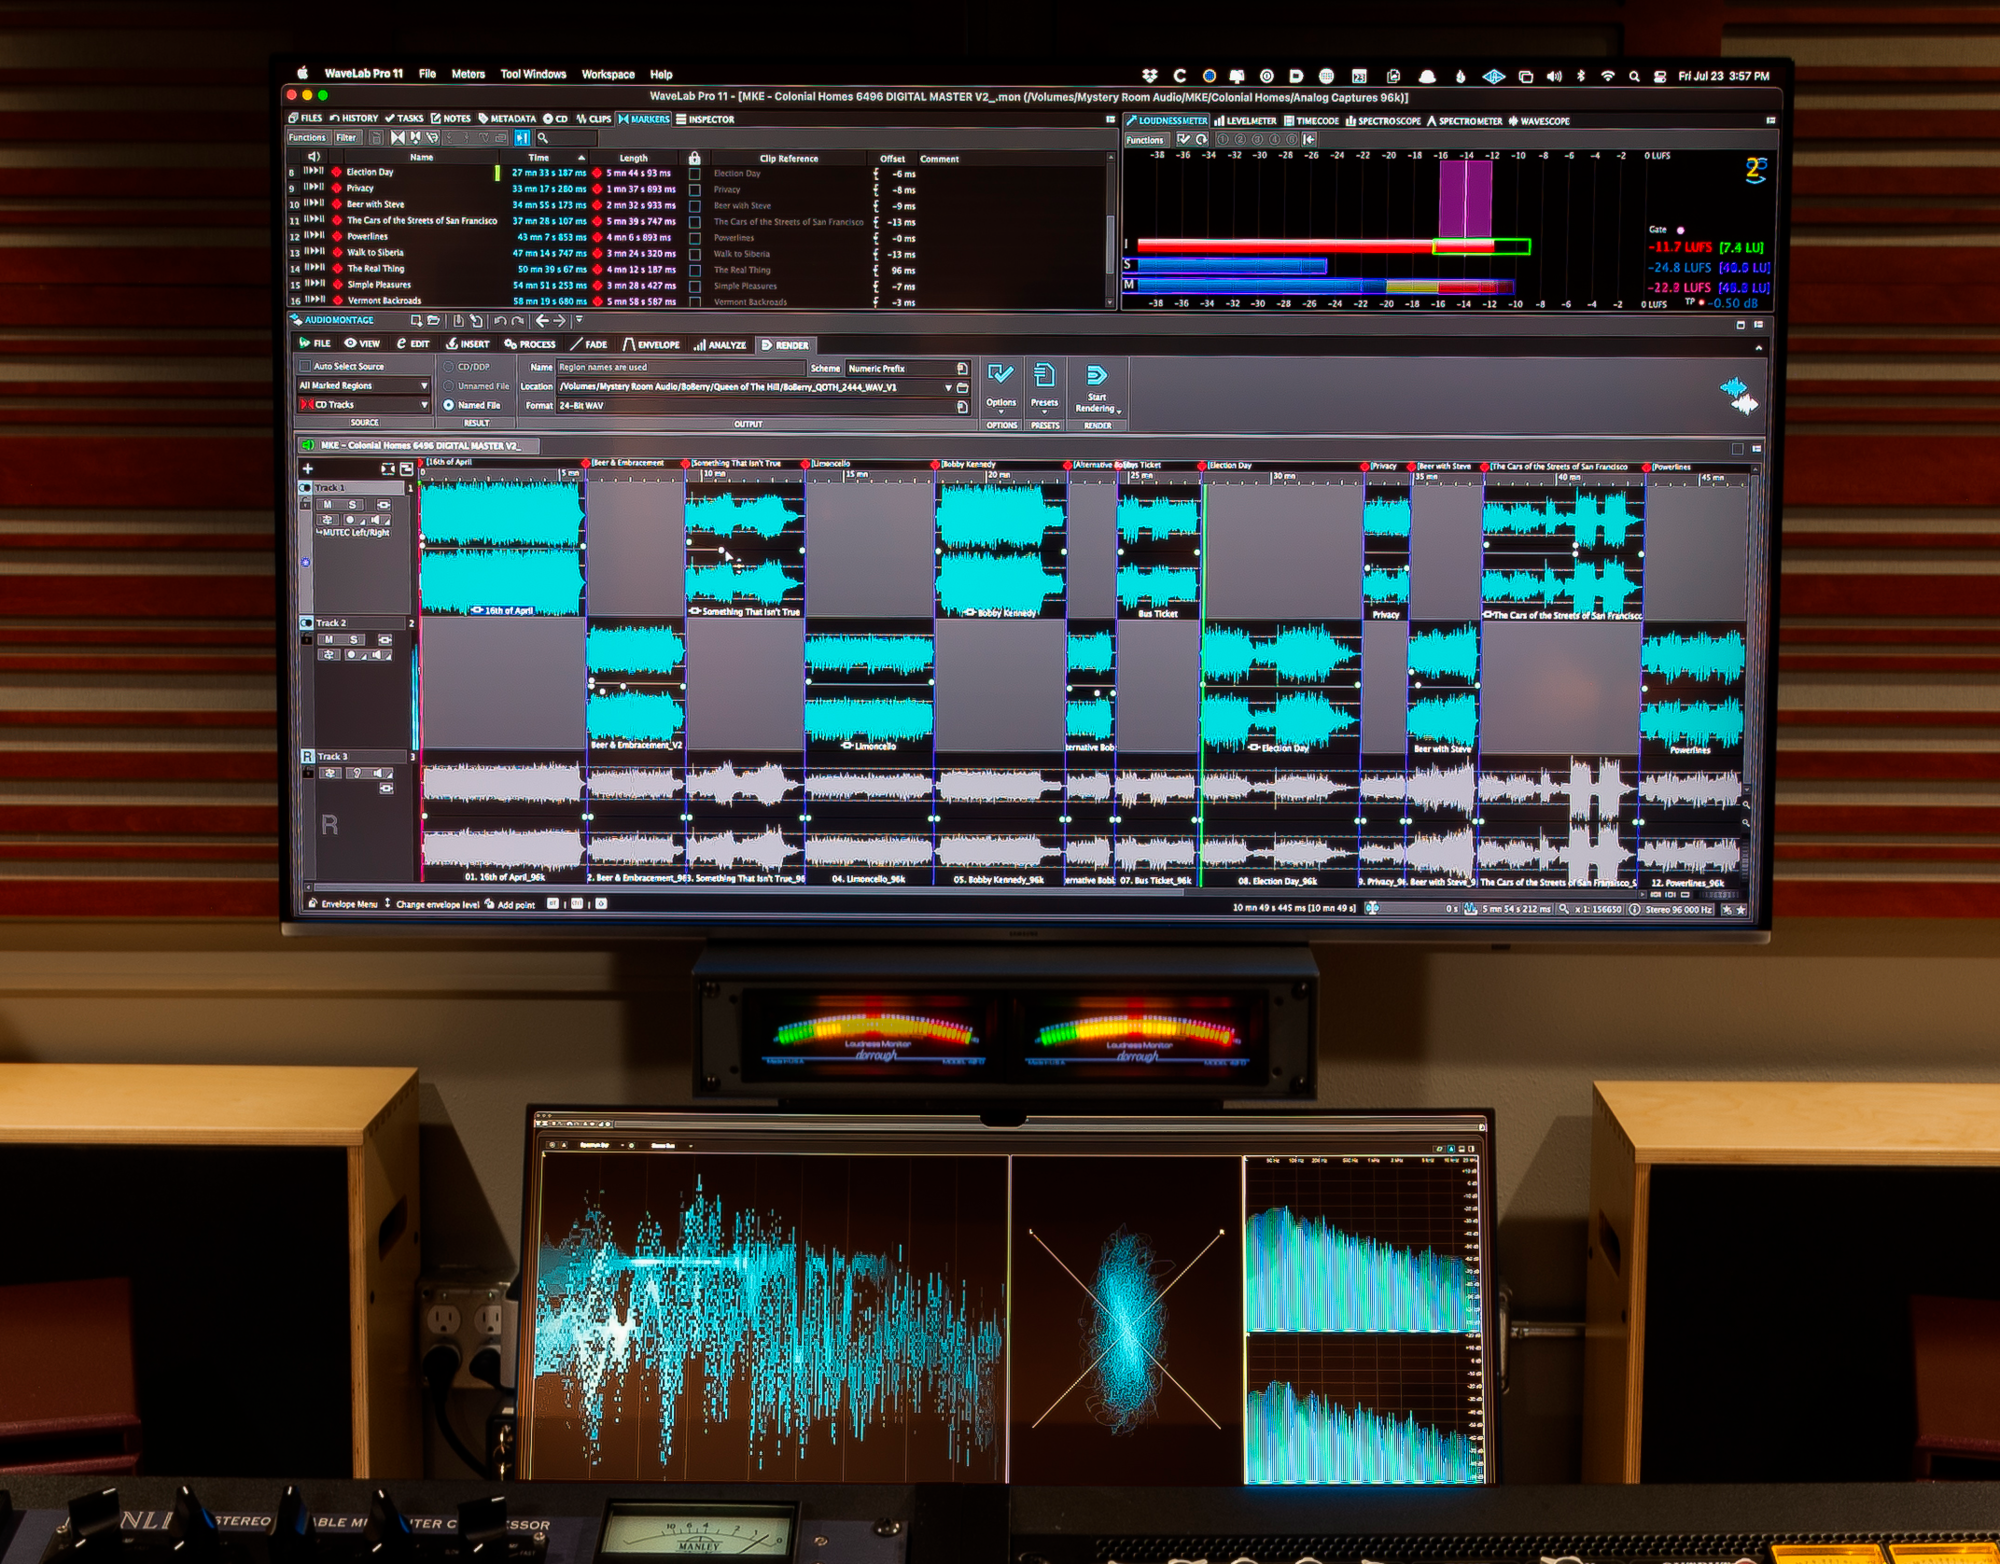
Task: Click the browse folder icon beside Location
Action: click(x=963, y=387)
